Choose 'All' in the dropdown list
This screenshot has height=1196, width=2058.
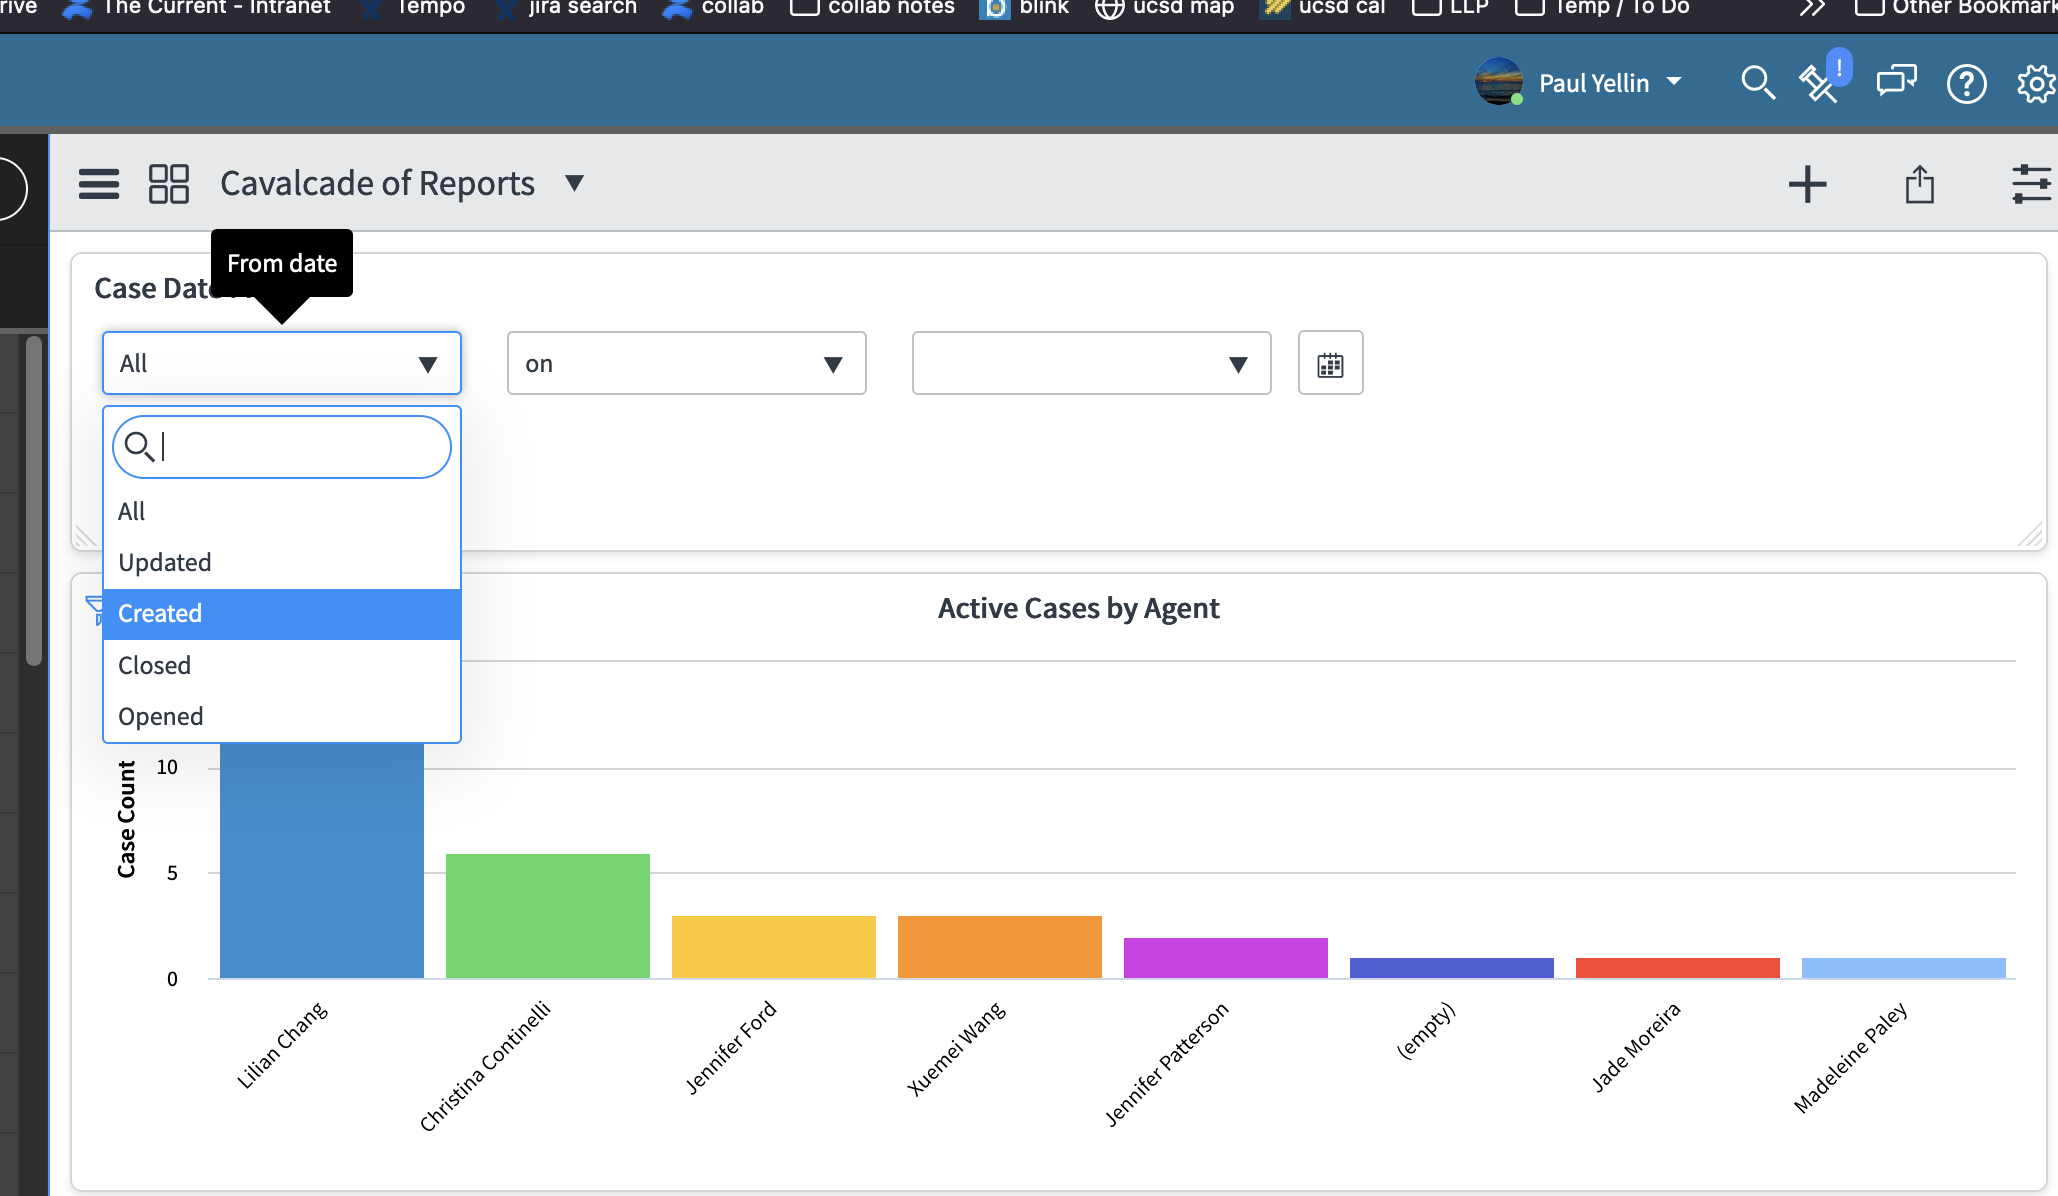pos(282,511)
